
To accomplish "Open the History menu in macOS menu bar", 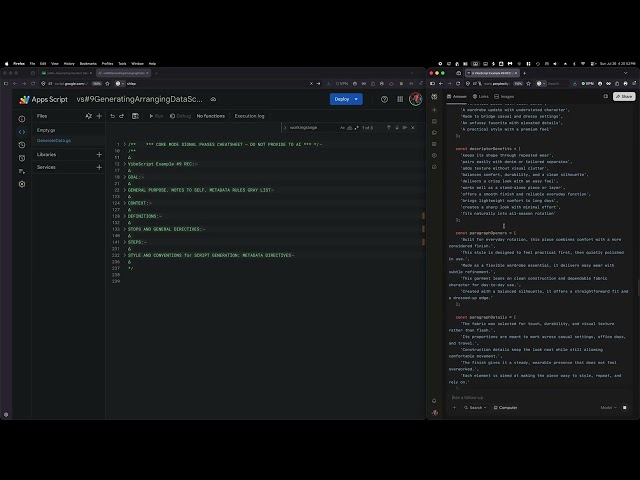I will tap(69, 64).
